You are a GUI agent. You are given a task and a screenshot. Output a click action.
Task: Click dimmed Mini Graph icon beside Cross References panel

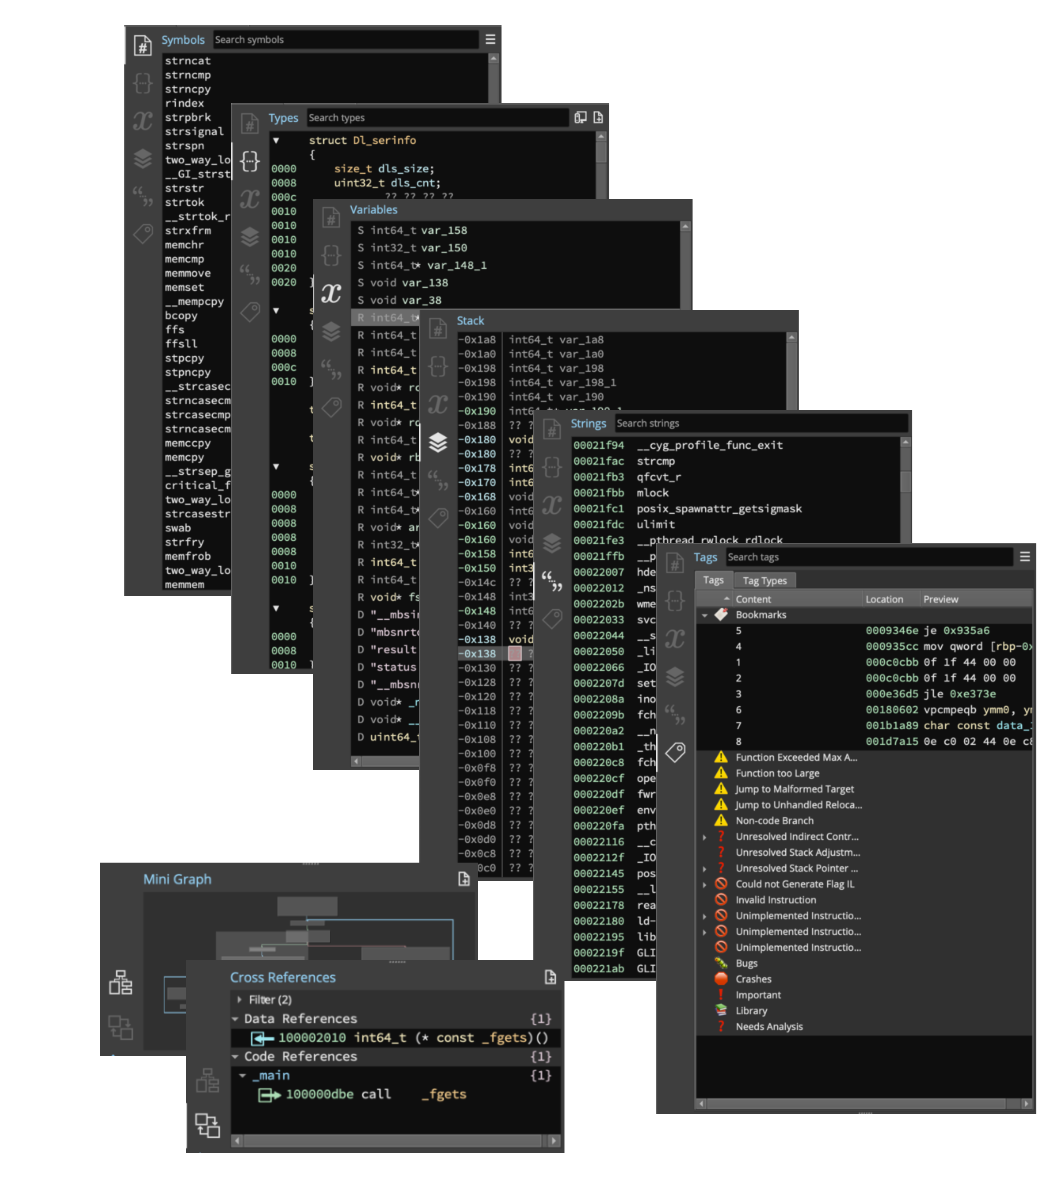tap(207, 1081)
